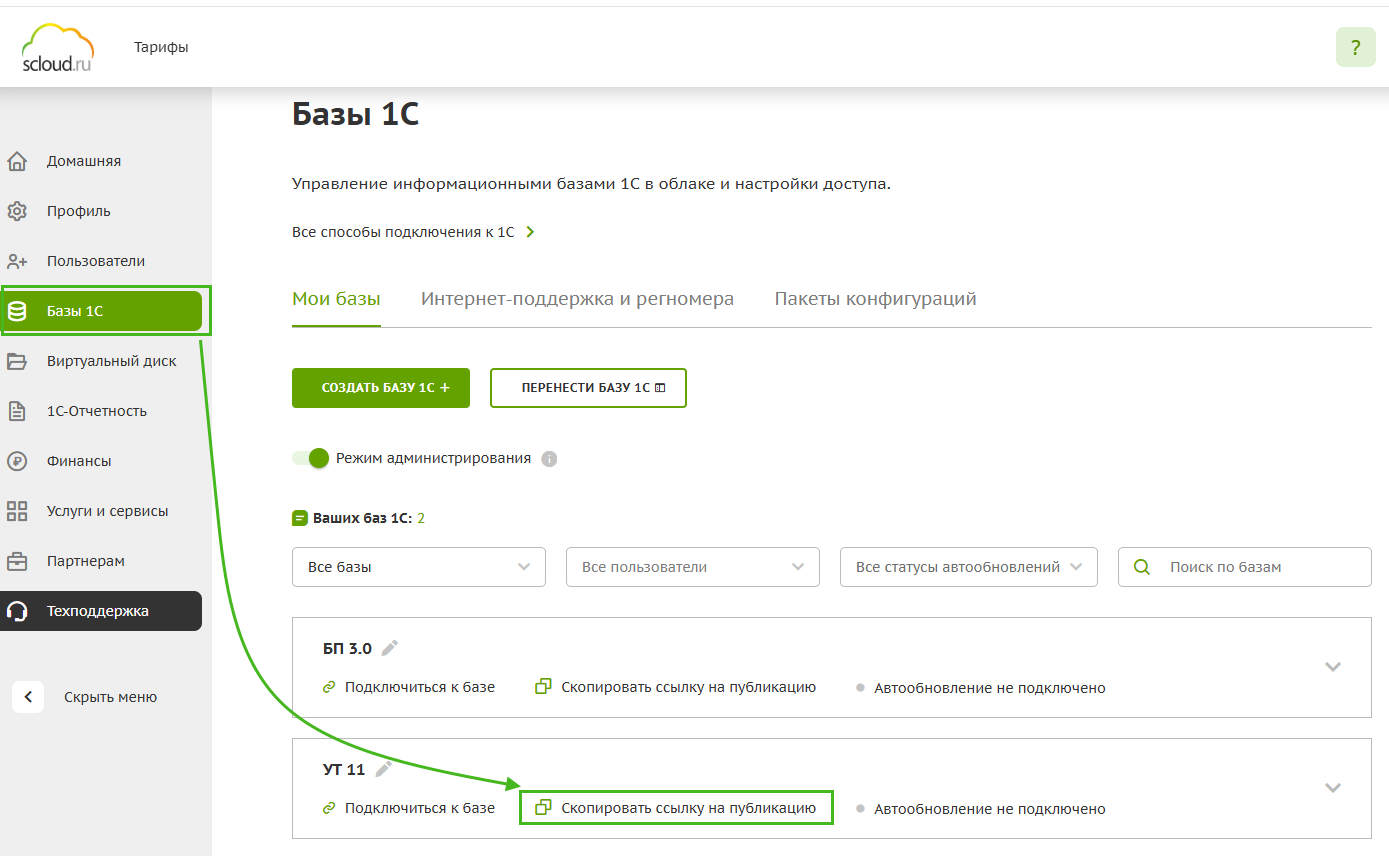Click БП 3.0 status Автообновление не подключено

(990, 688)
